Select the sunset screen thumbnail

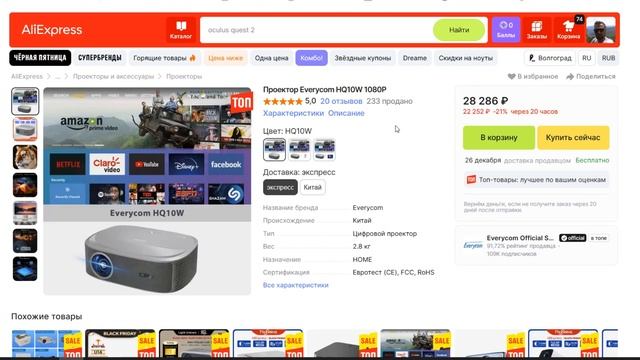(x=25, y=213)
